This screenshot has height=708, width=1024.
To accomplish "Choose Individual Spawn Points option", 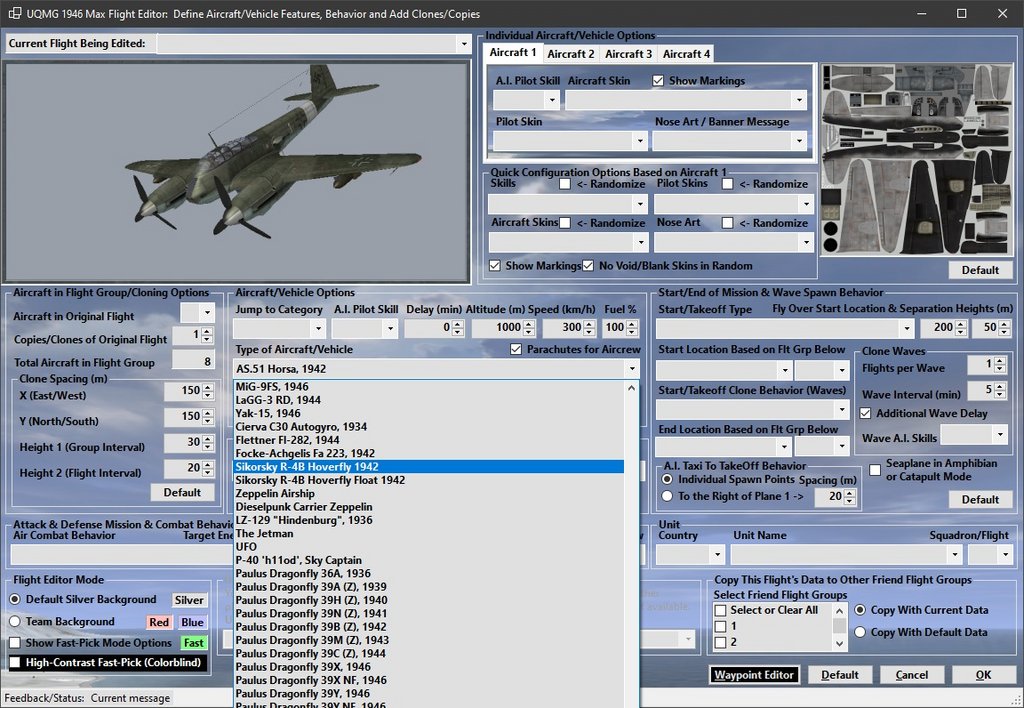I will point(667,479).
